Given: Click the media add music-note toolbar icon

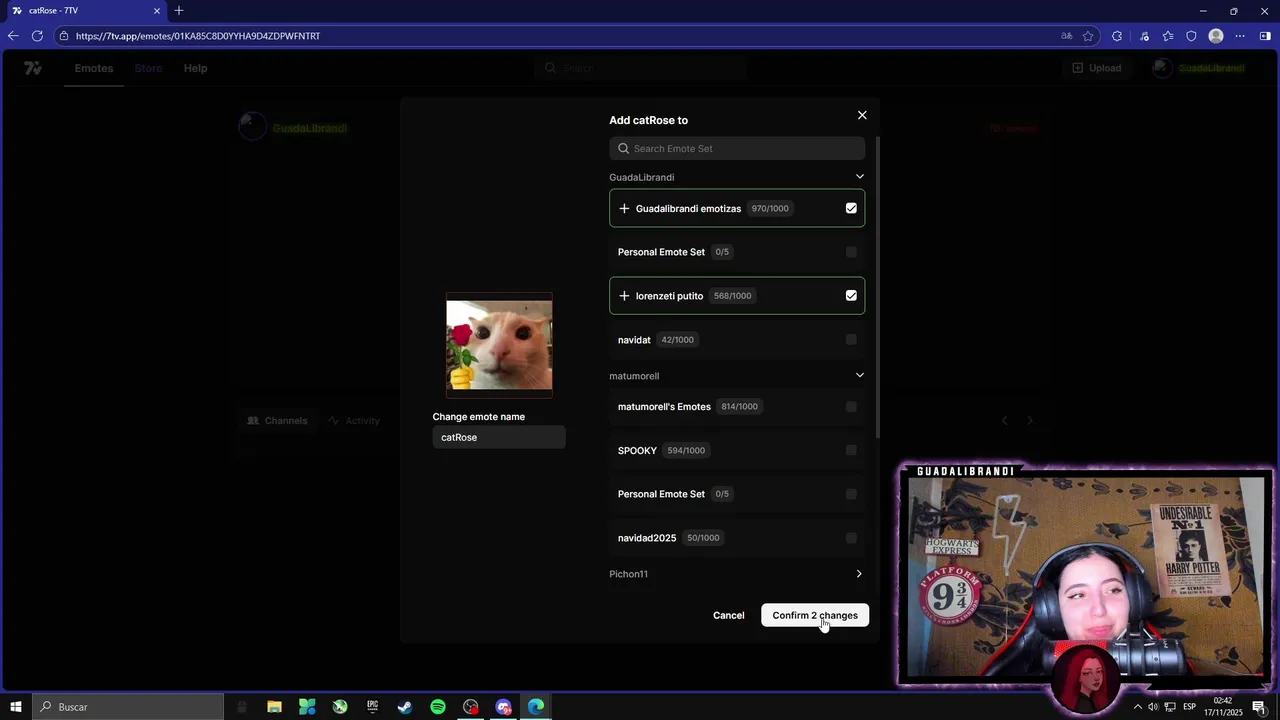Looking at the screenshot, I should point(1144,36).
